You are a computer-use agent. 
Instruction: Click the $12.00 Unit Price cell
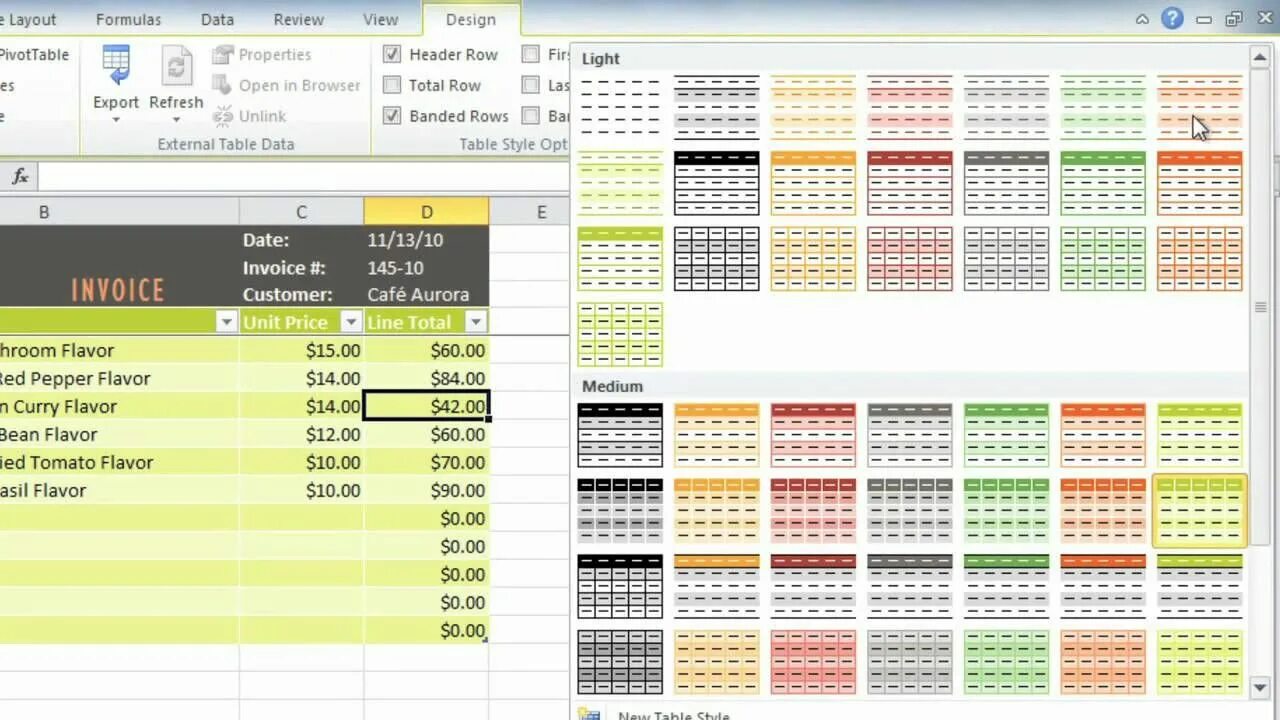pos(301,434)
